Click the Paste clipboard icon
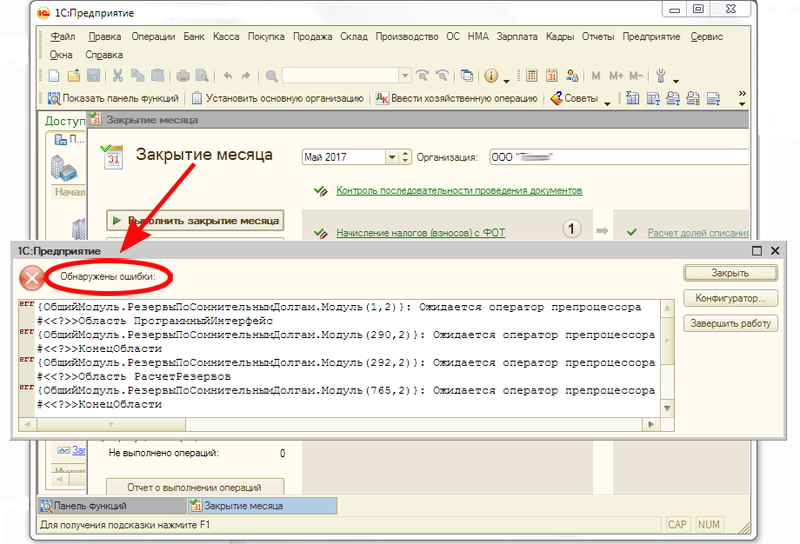 [x=158, y=76]
